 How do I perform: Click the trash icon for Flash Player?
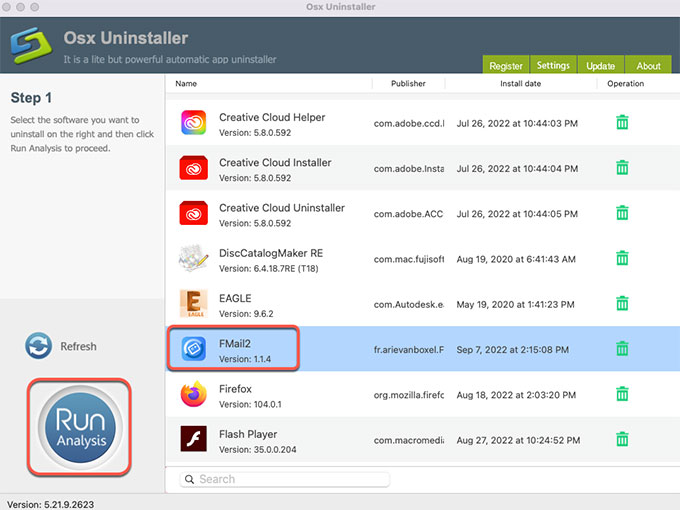pyautogui.click(x=622, y=439)
